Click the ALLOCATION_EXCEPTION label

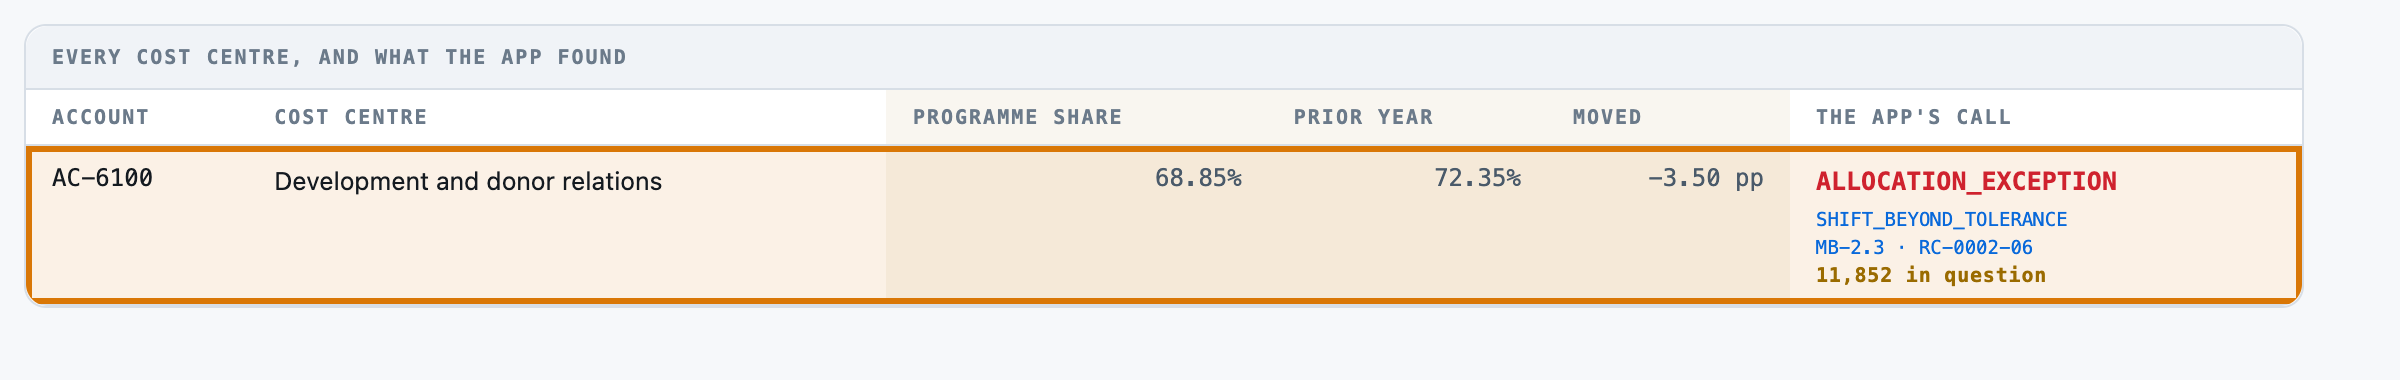coord(1966,181)
